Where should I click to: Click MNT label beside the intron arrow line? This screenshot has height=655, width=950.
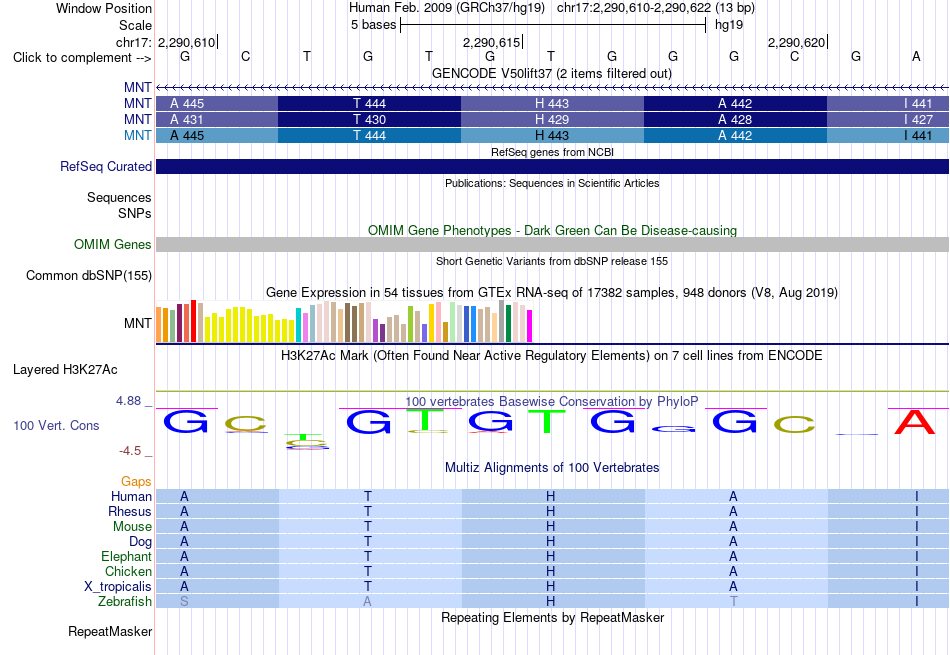pyautogui.click(x=138, y=87)
